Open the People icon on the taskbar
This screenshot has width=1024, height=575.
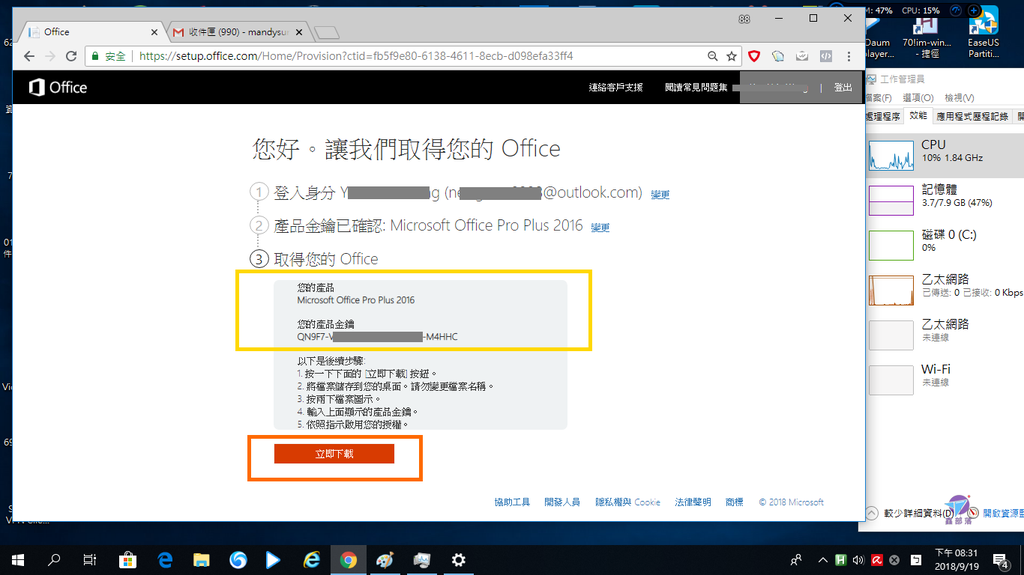[795, 560]
